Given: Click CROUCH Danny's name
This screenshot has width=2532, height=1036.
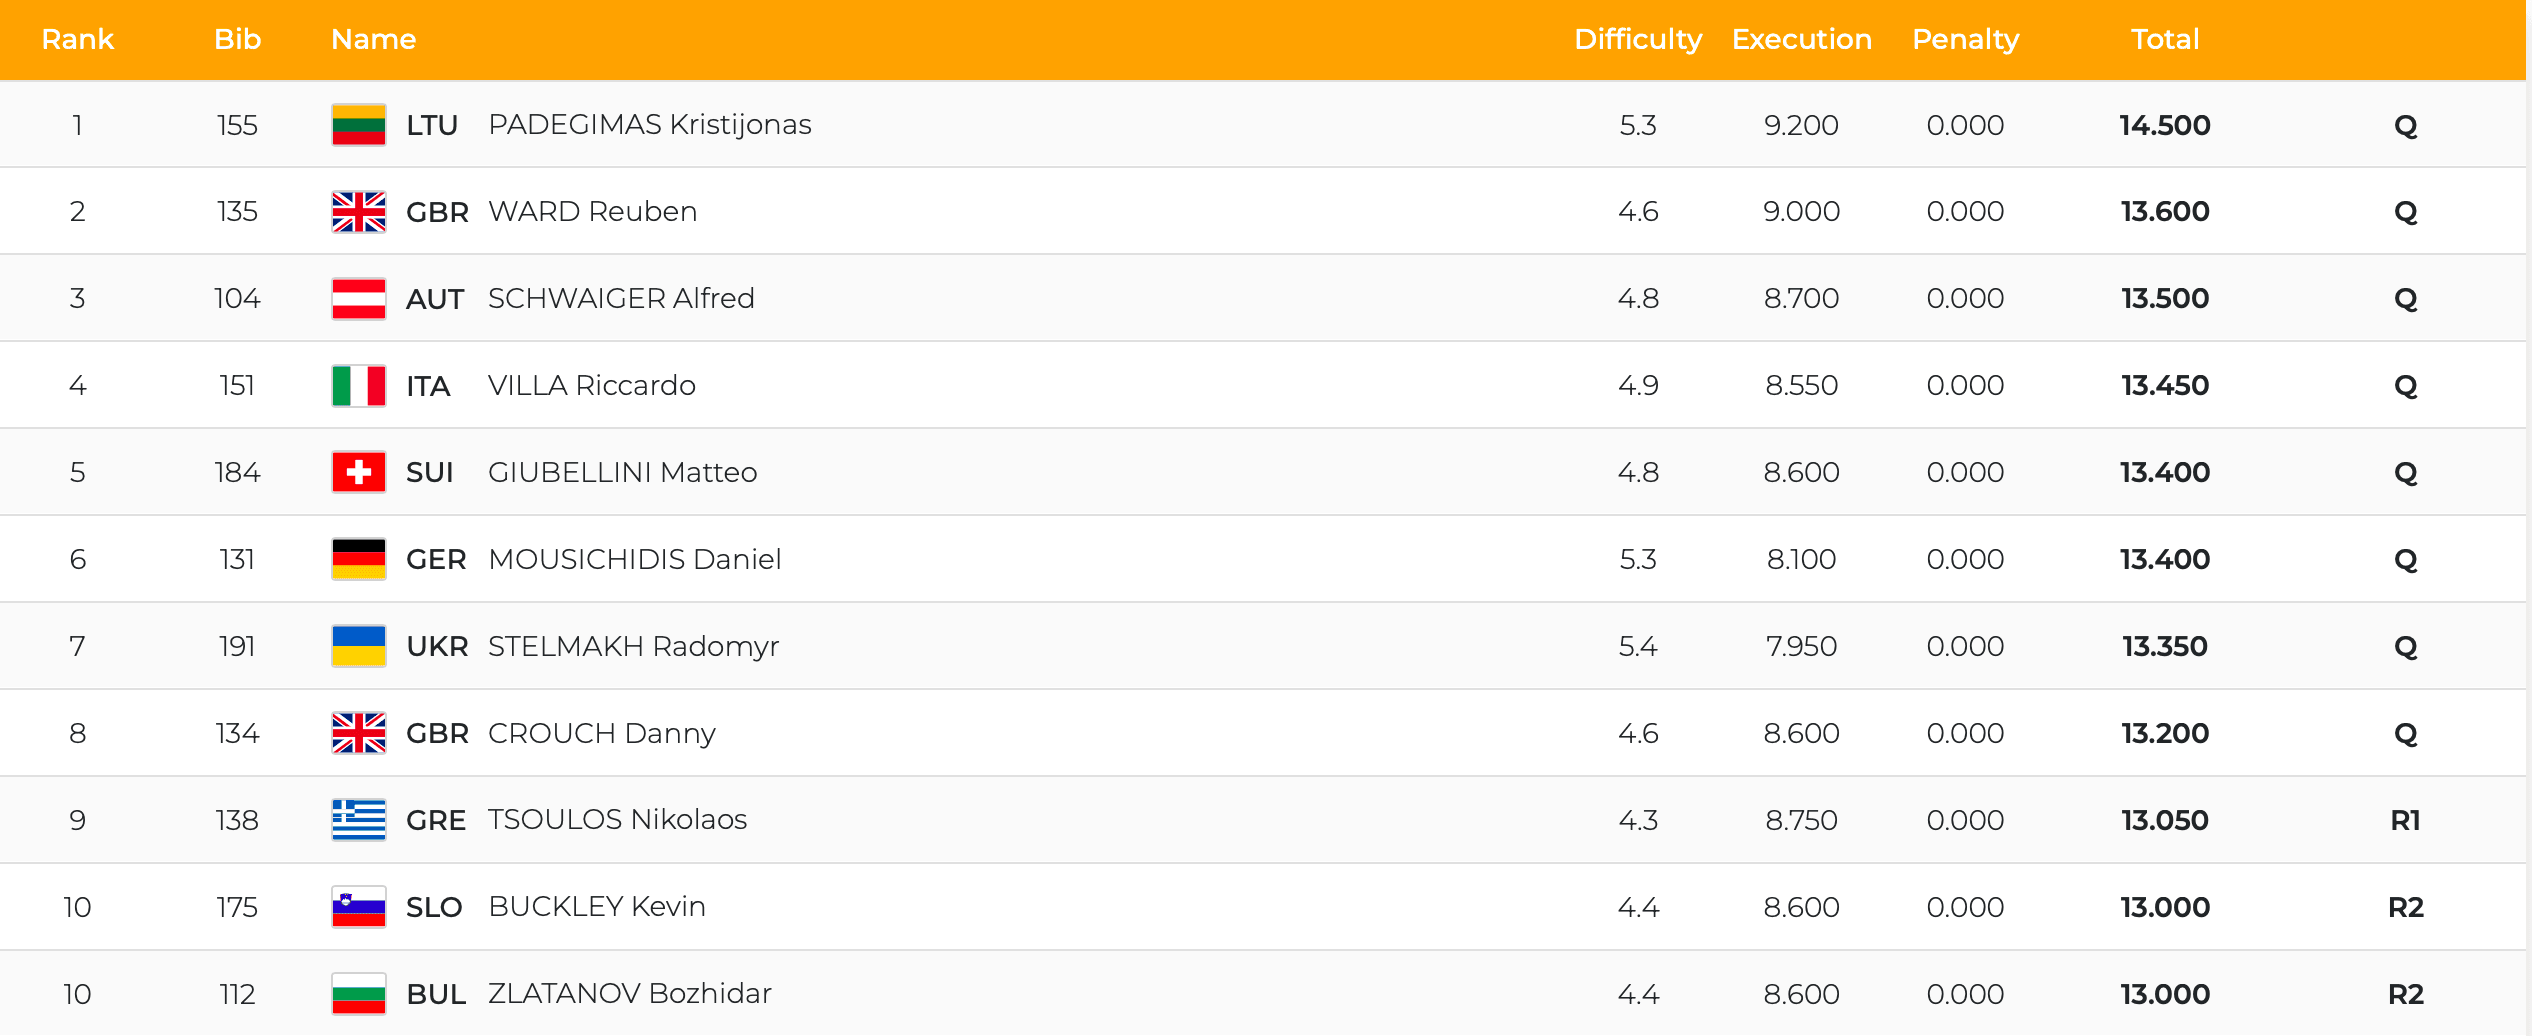Looking at the screenshot, I should tap(601, 733).
